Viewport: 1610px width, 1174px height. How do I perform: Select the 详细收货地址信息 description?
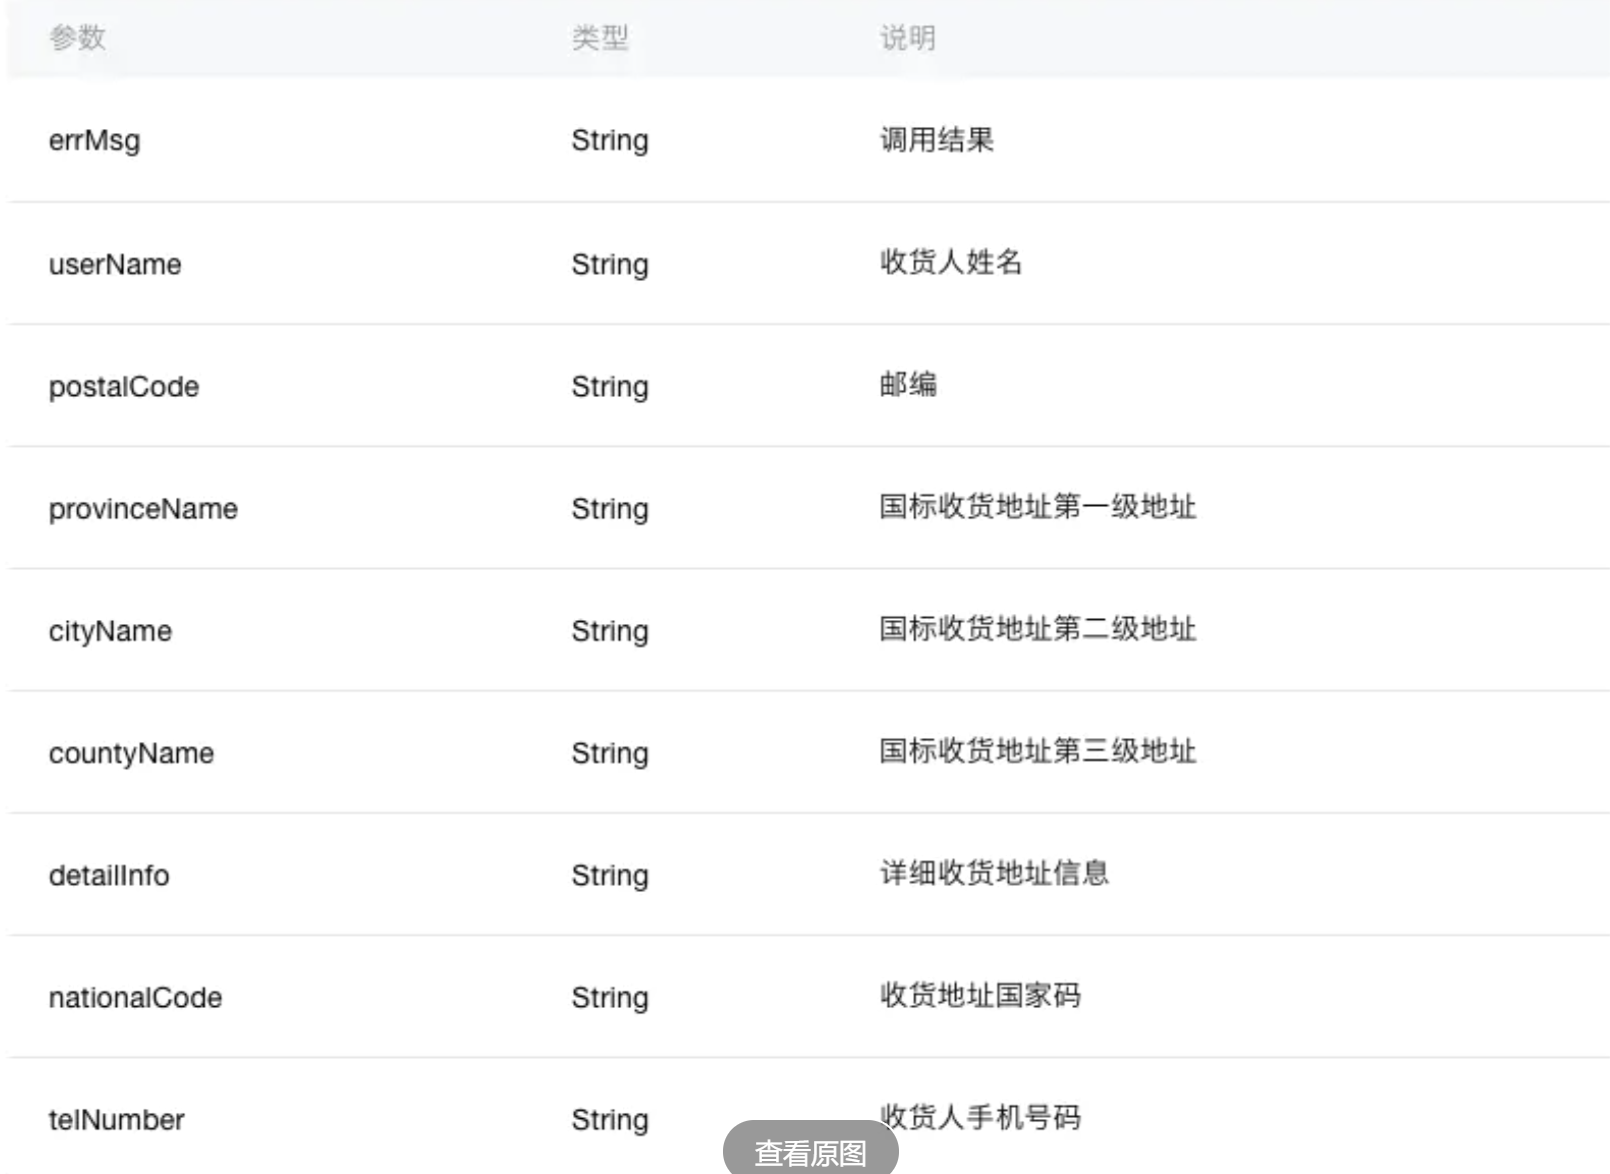pos(995,873)
